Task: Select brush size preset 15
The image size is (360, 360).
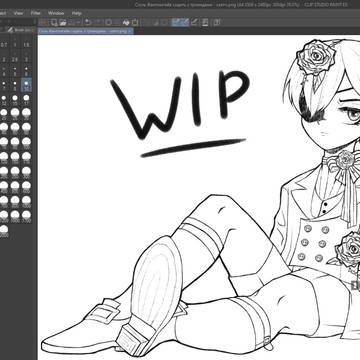Action: [15, 100]
